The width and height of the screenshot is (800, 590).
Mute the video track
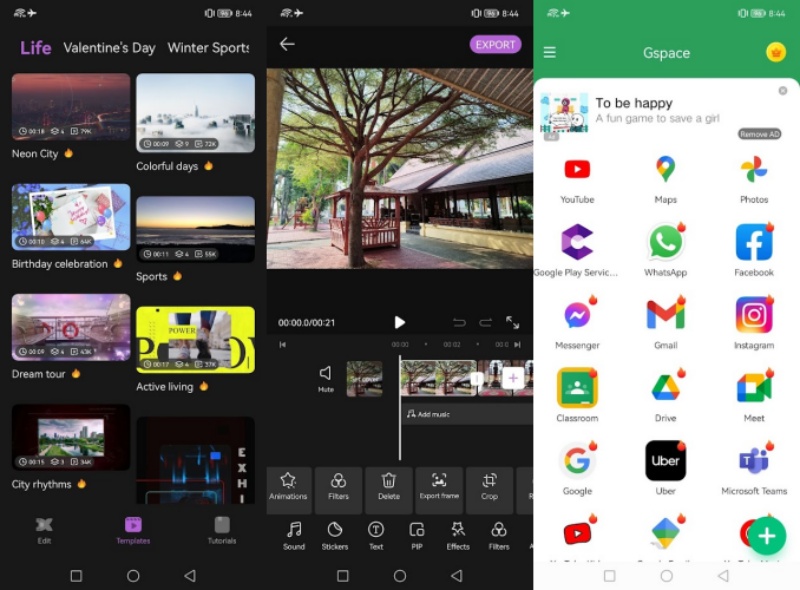click(x=326, y=379)
